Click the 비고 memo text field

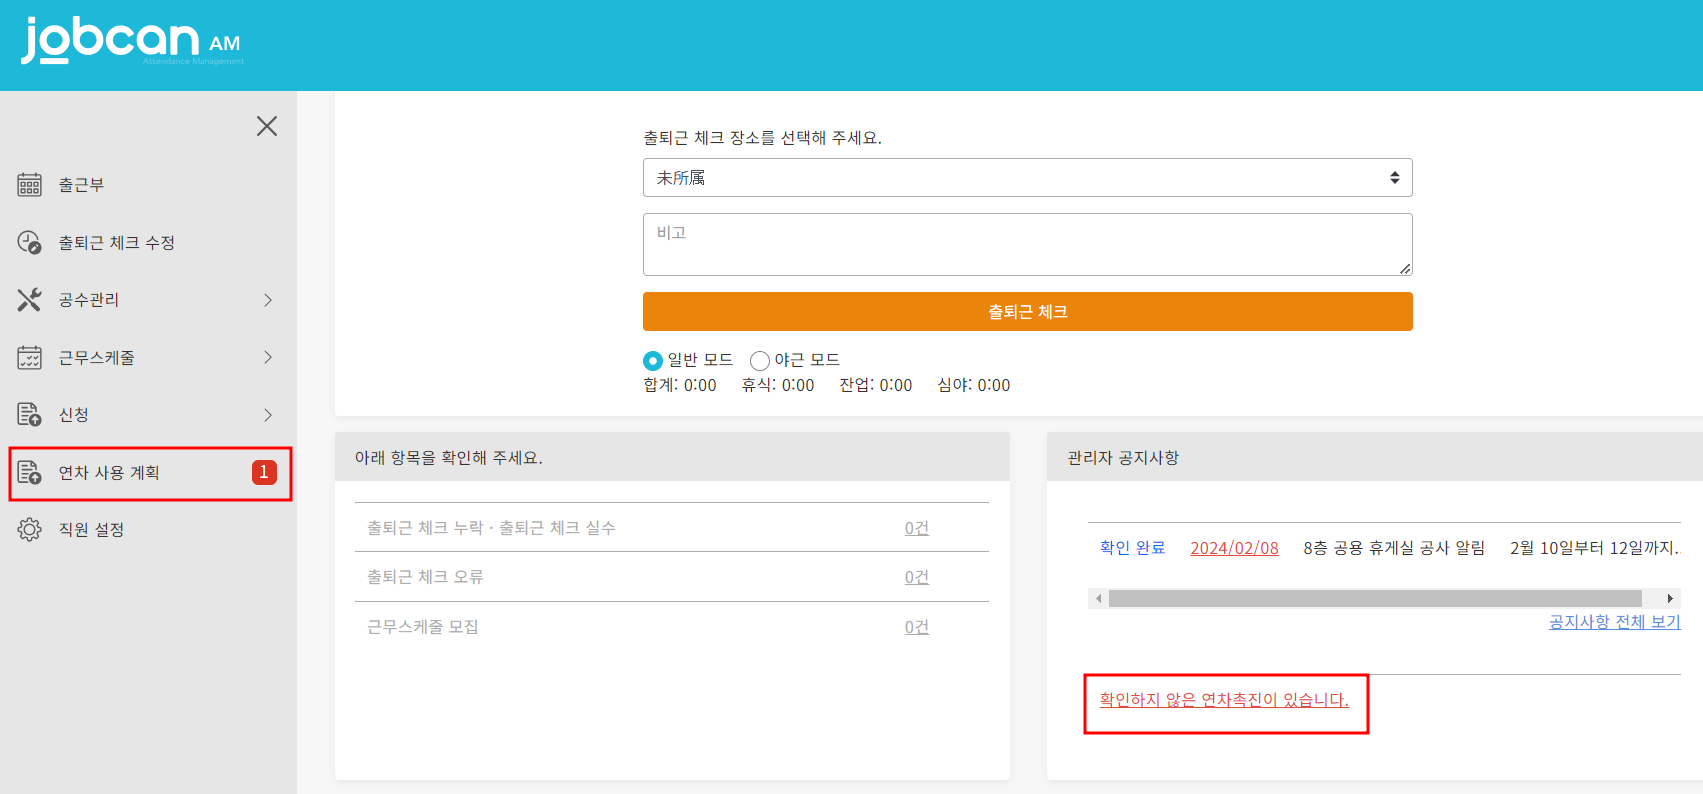(1027, 244)
